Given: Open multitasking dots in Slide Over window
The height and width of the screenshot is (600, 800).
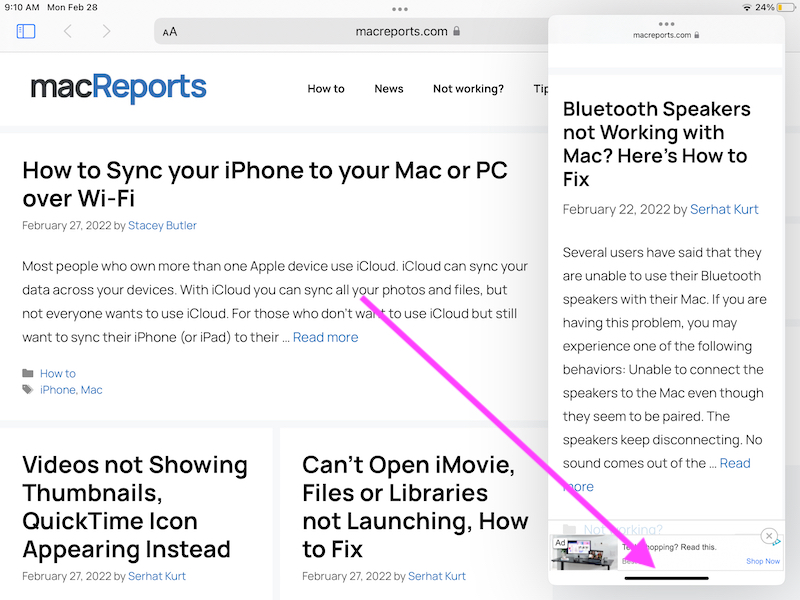Looking at the screenshot, I should 666,24.
